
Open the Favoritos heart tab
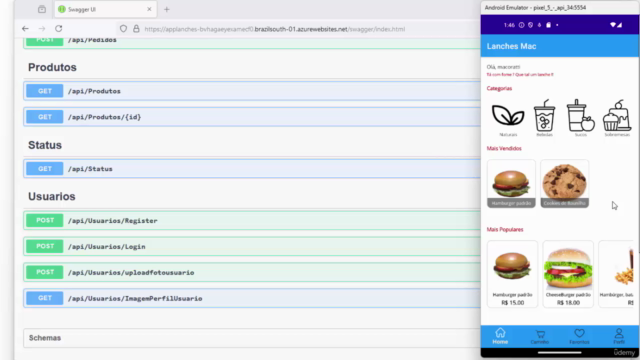pyautogui.click(x=579, y=336)
